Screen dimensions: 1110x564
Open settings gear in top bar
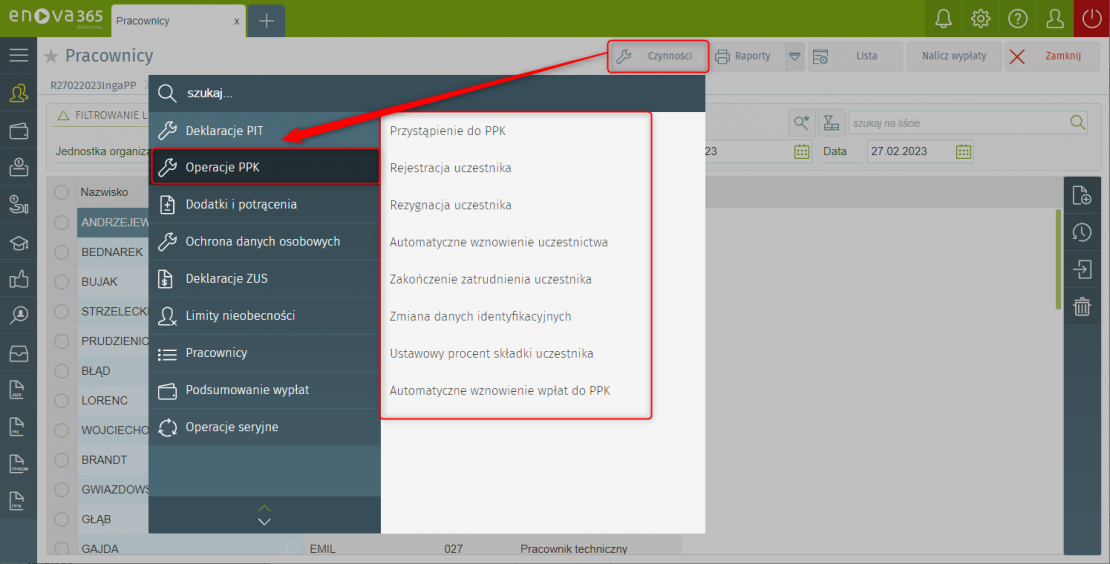pyautogui.click(x=980, y=19)
